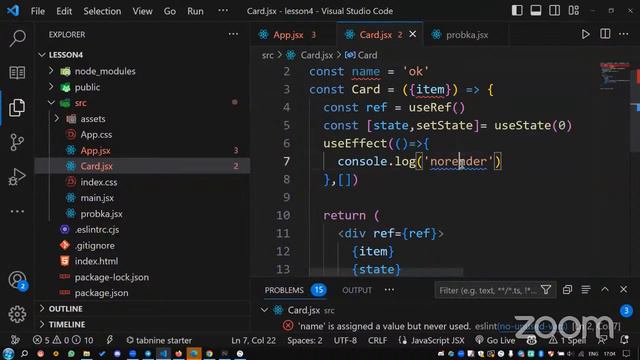Viewport: 640px width, 360px height.
Task: Open editor More Actions ellipsis
Action: pos(624,34)
